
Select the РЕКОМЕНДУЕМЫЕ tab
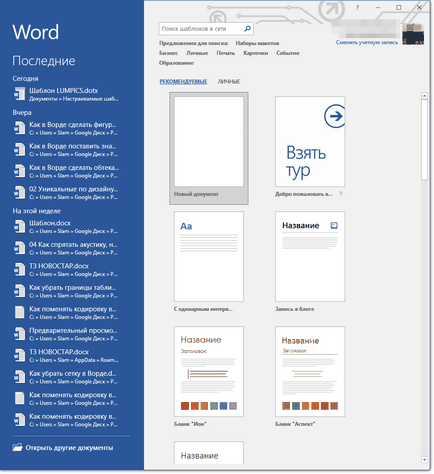coord(183,82)
